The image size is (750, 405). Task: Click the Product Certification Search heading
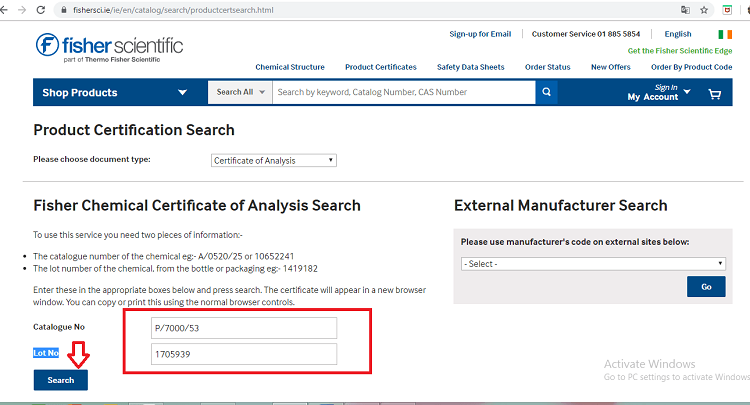[134, 130]
